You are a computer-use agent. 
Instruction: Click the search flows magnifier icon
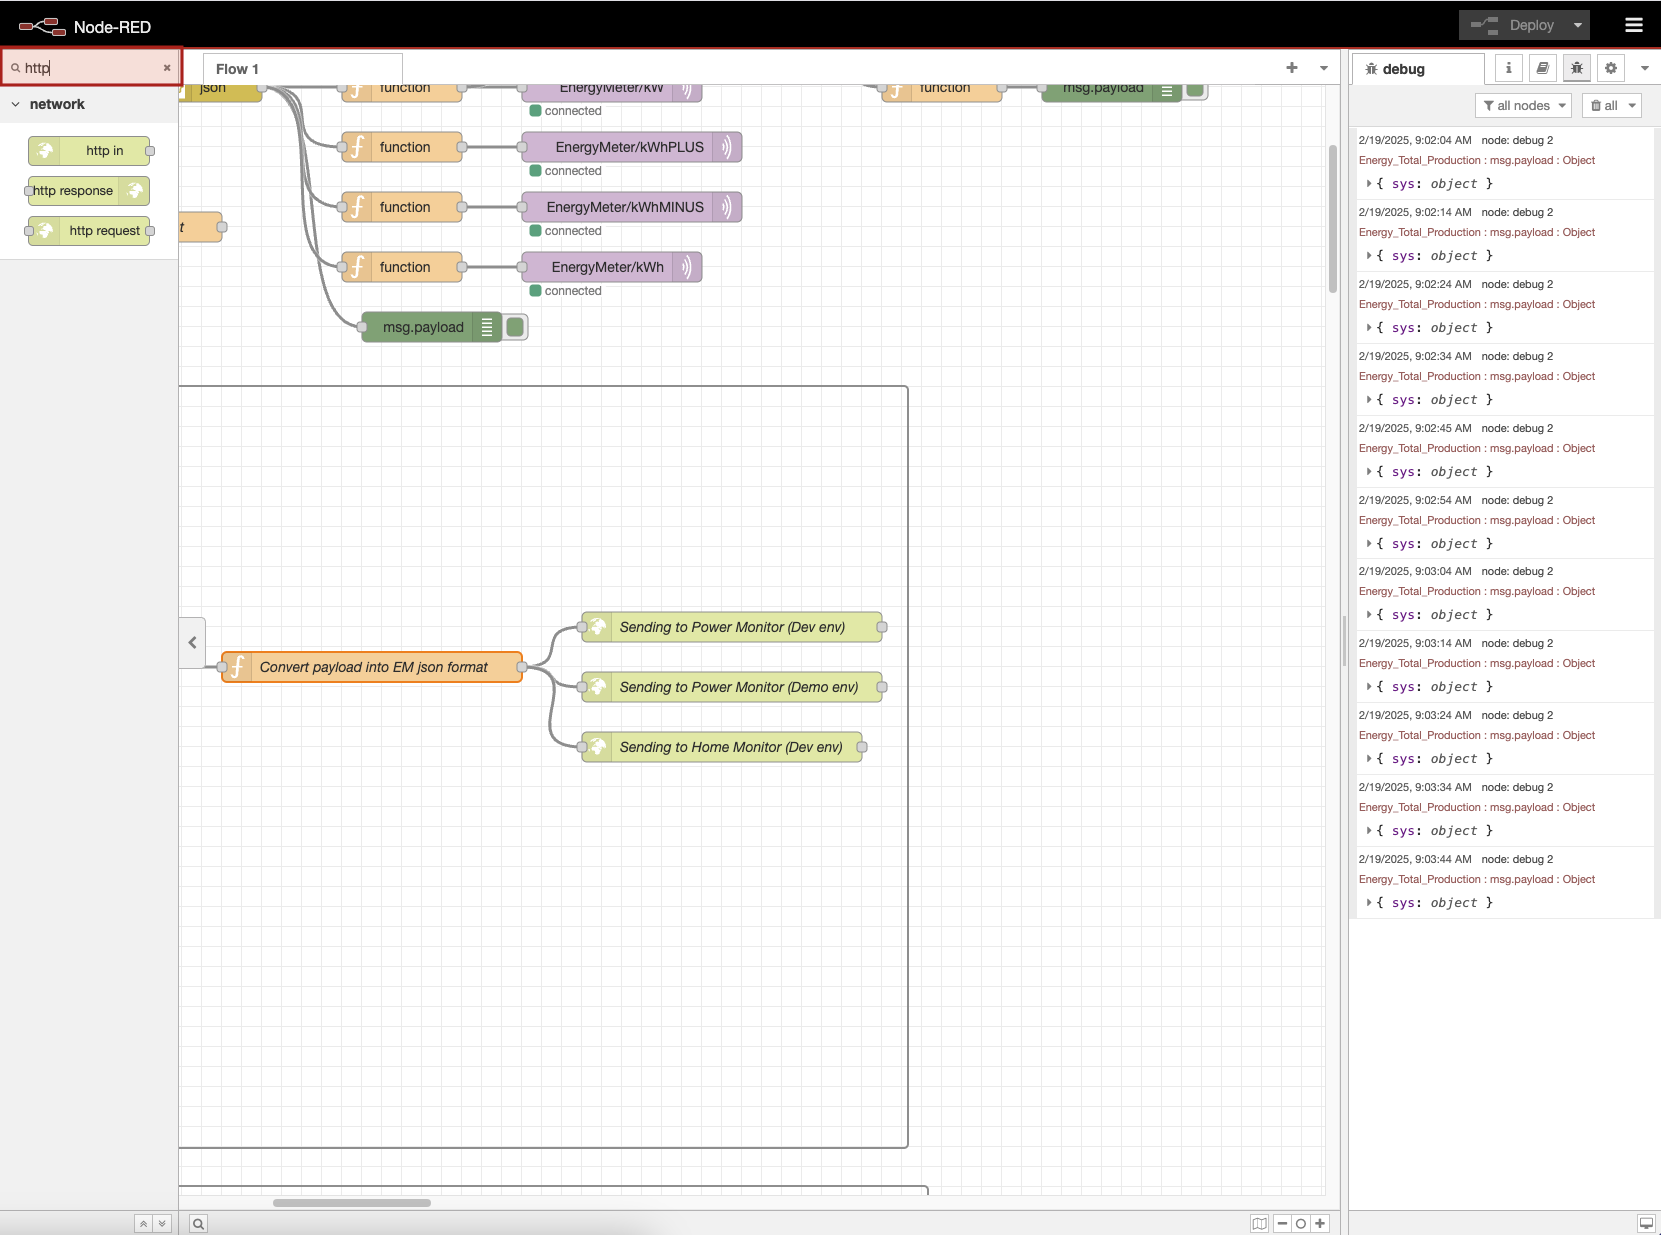[199, 1224]
